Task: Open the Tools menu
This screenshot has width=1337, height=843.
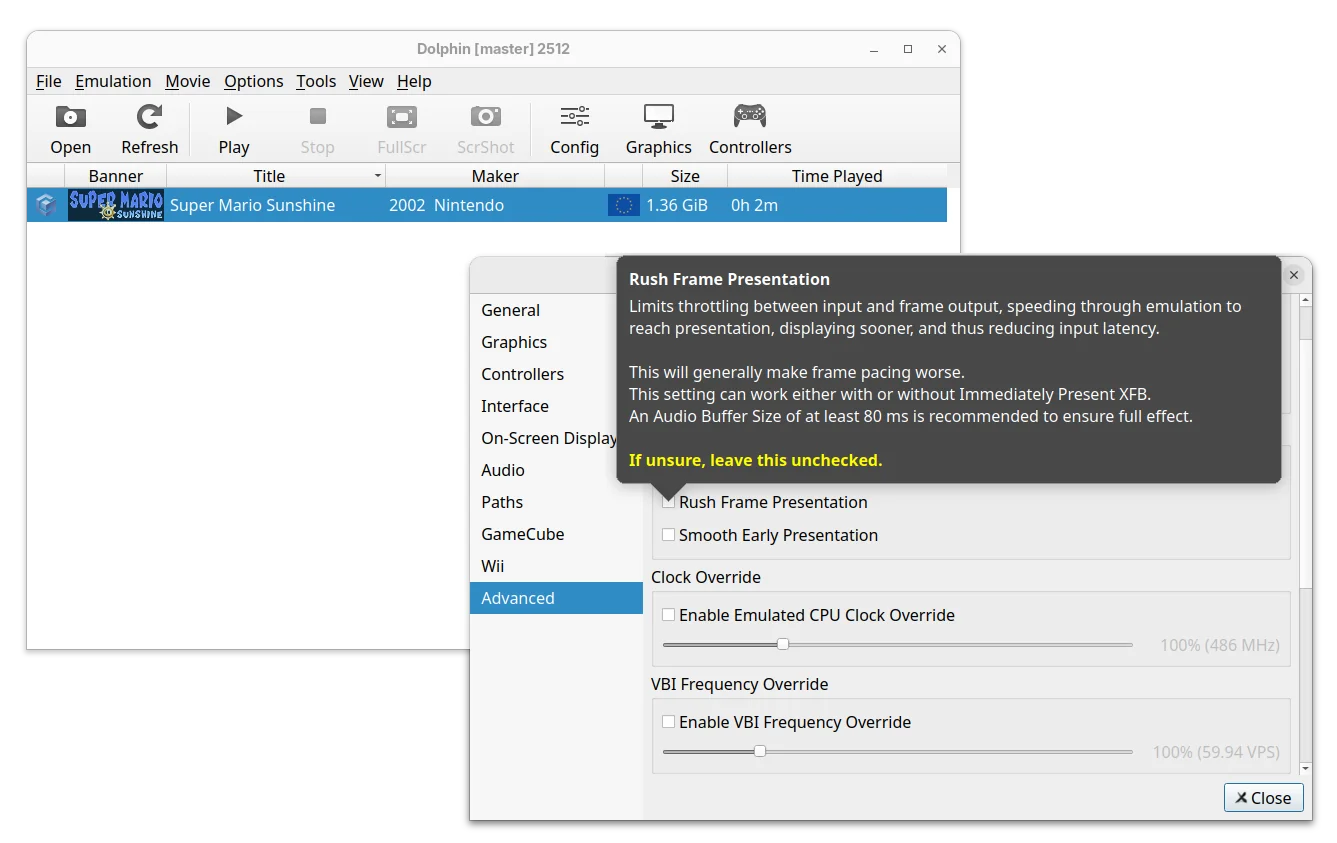Action: (x=316, y=81)
